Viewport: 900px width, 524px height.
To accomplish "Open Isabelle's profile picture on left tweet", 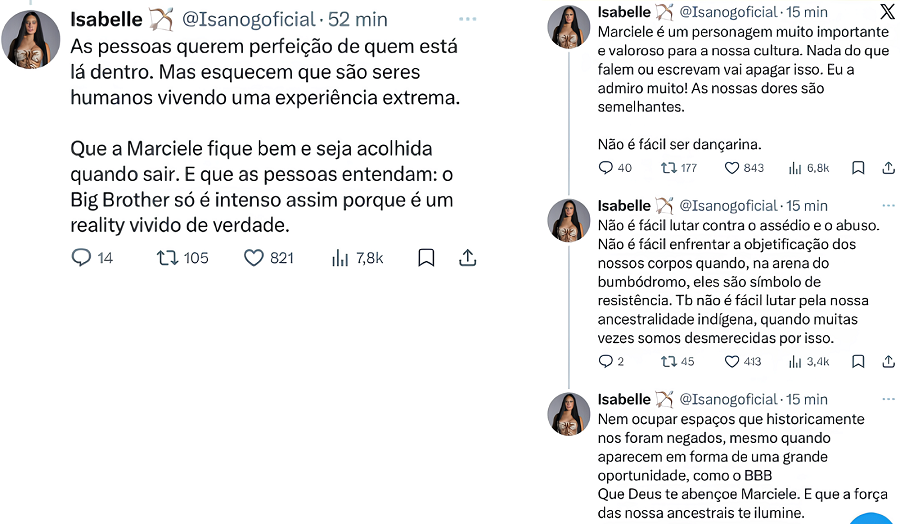I will point(31,39).
